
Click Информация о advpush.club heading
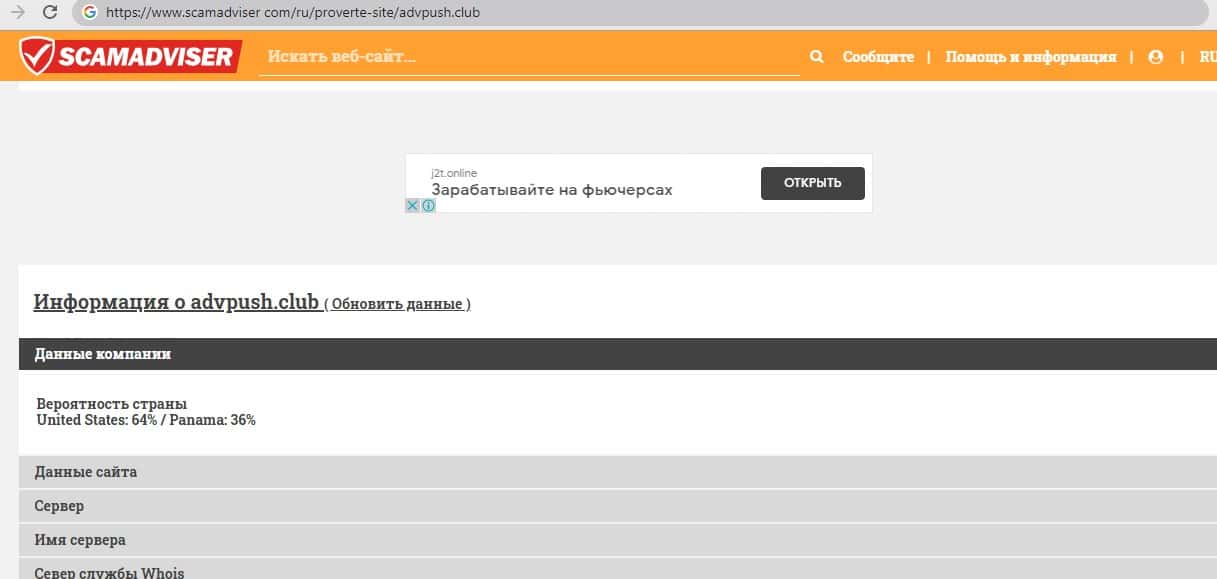coord(176,302)
